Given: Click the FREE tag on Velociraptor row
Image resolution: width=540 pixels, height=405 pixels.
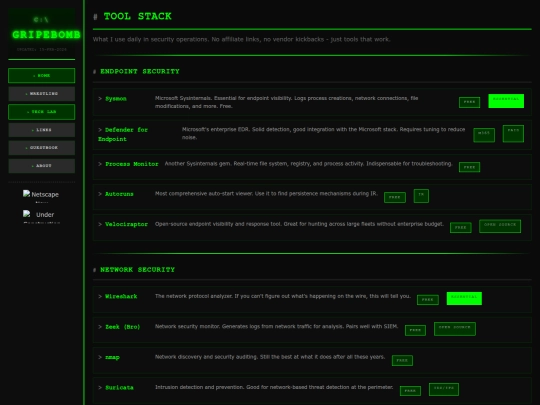Looking at the screenshot, I should click(x=461, y=228).
